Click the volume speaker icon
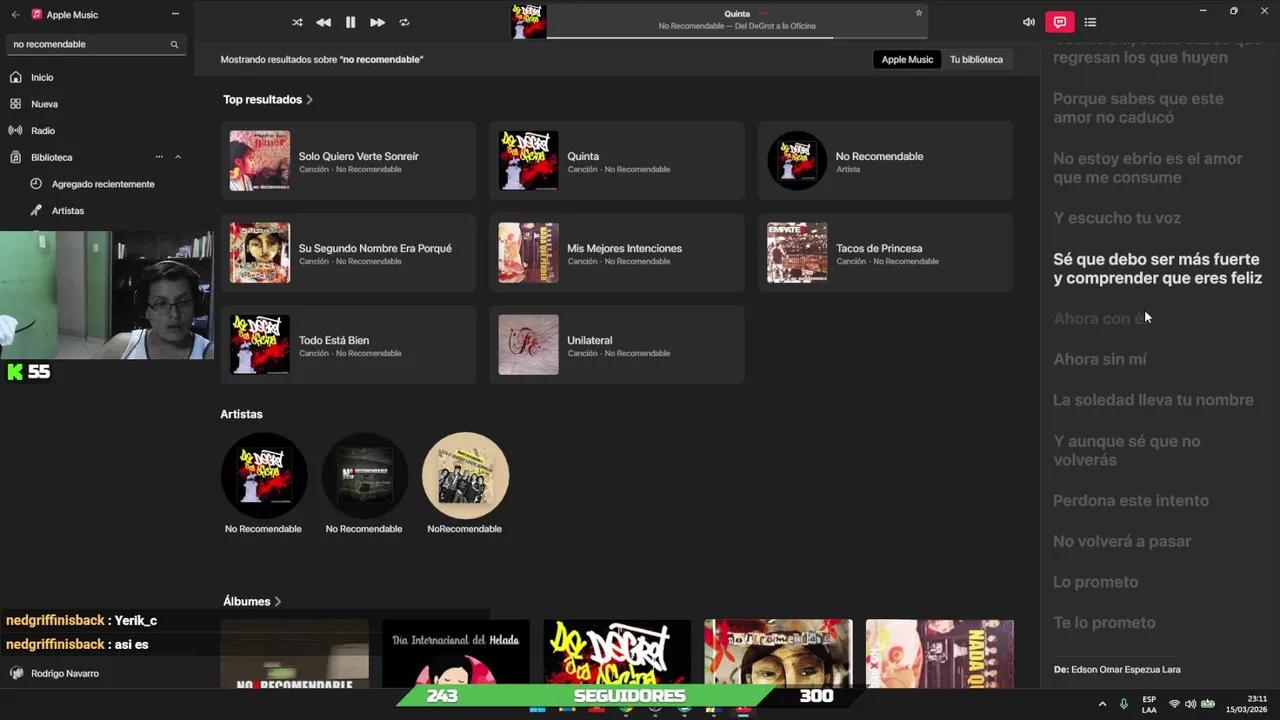This screenshot has height=720, width=1280. pos(1028,22)
